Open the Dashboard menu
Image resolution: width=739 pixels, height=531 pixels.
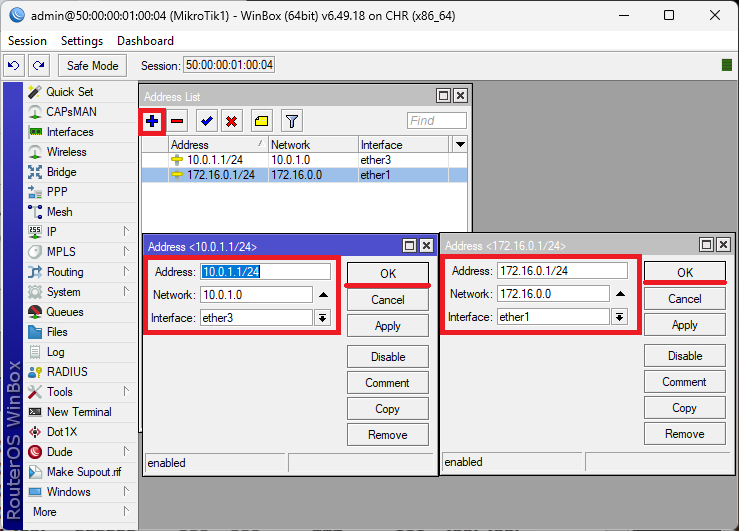[145, 41]
